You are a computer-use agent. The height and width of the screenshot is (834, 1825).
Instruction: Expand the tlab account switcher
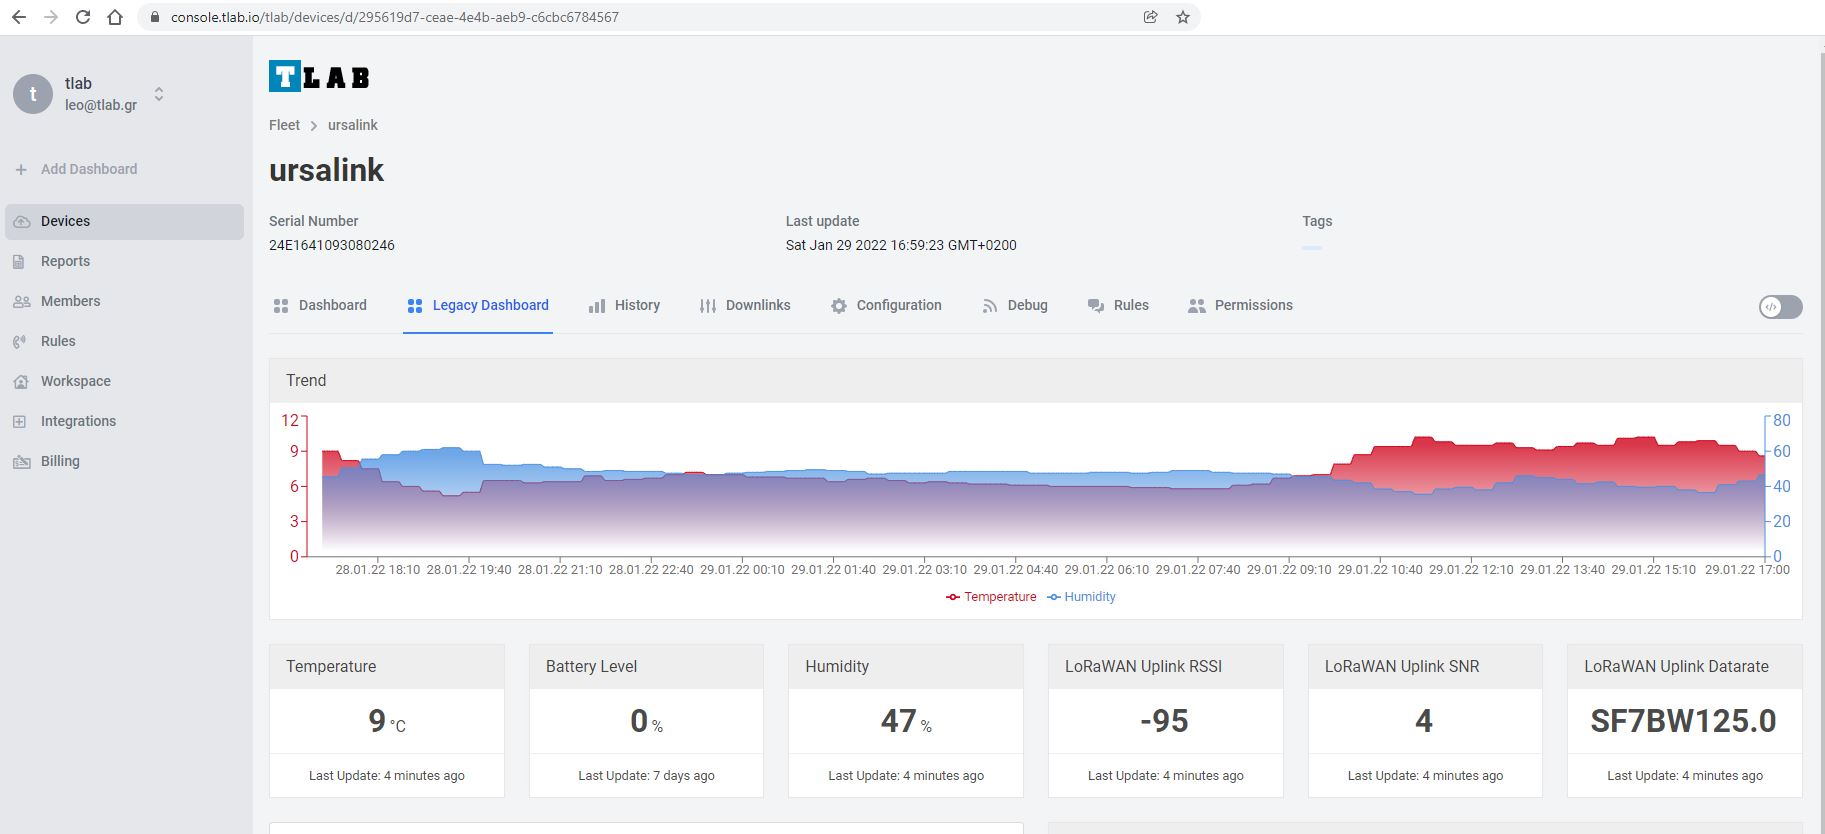159,94
